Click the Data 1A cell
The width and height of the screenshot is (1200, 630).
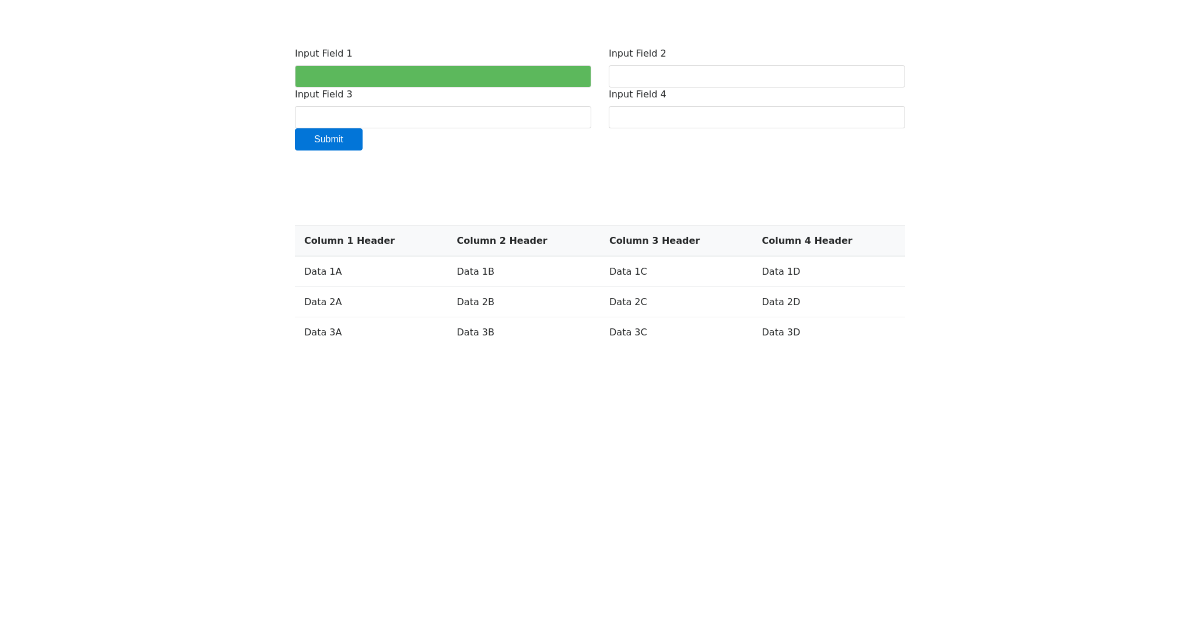[x=323, y=272]
